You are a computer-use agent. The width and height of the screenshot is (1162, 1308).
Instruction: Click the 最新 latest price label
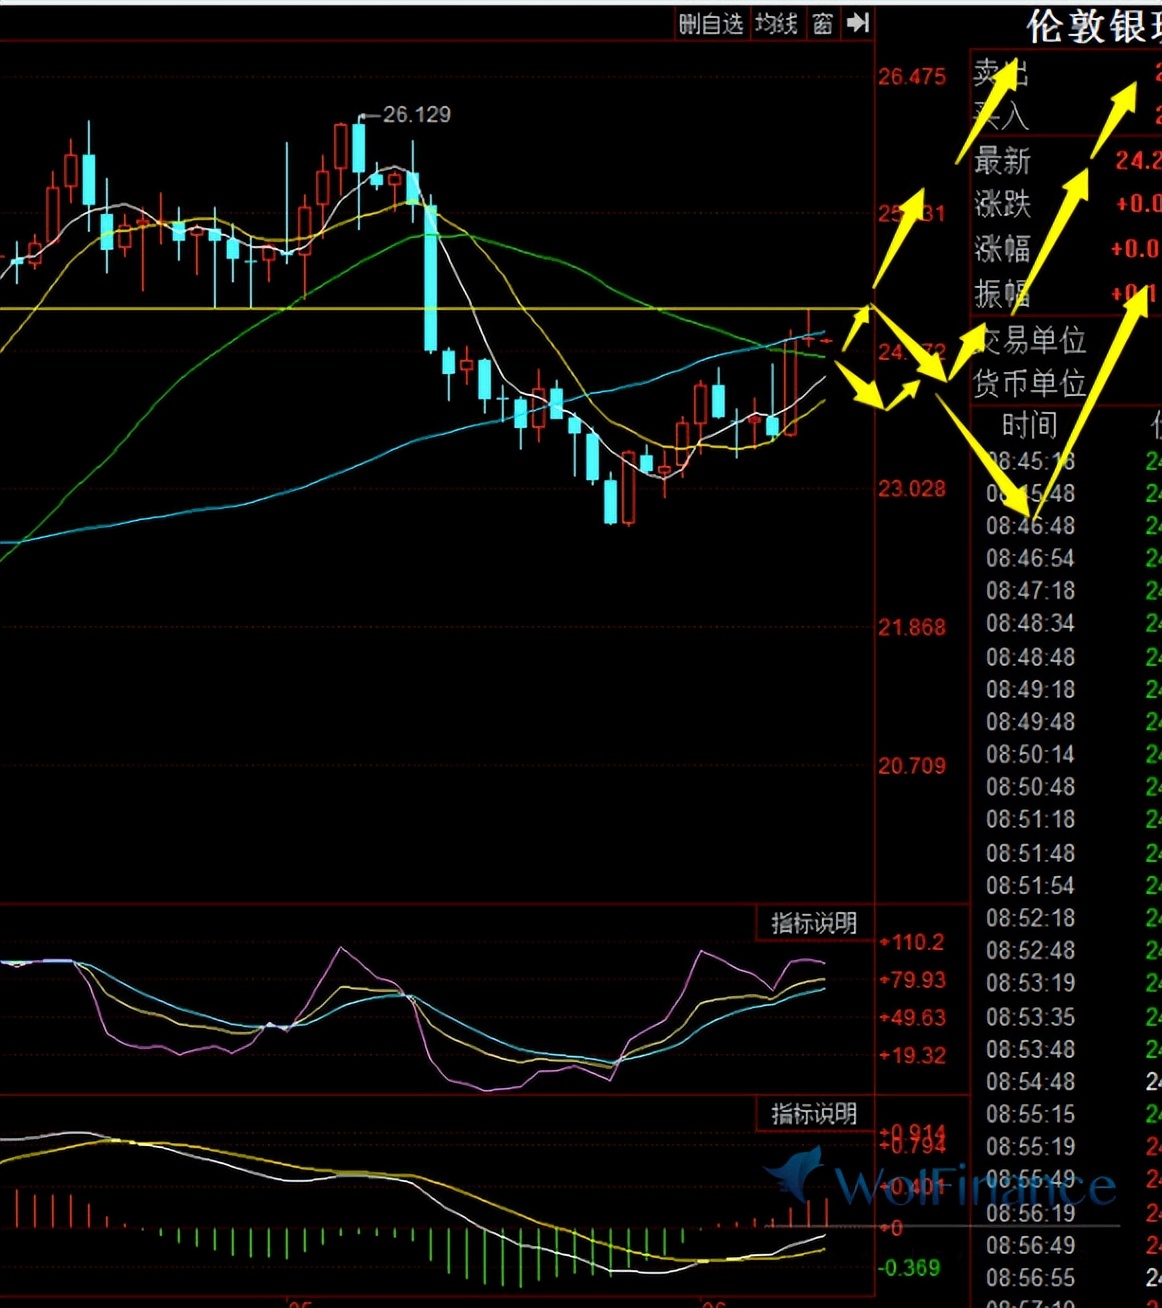1002,160
